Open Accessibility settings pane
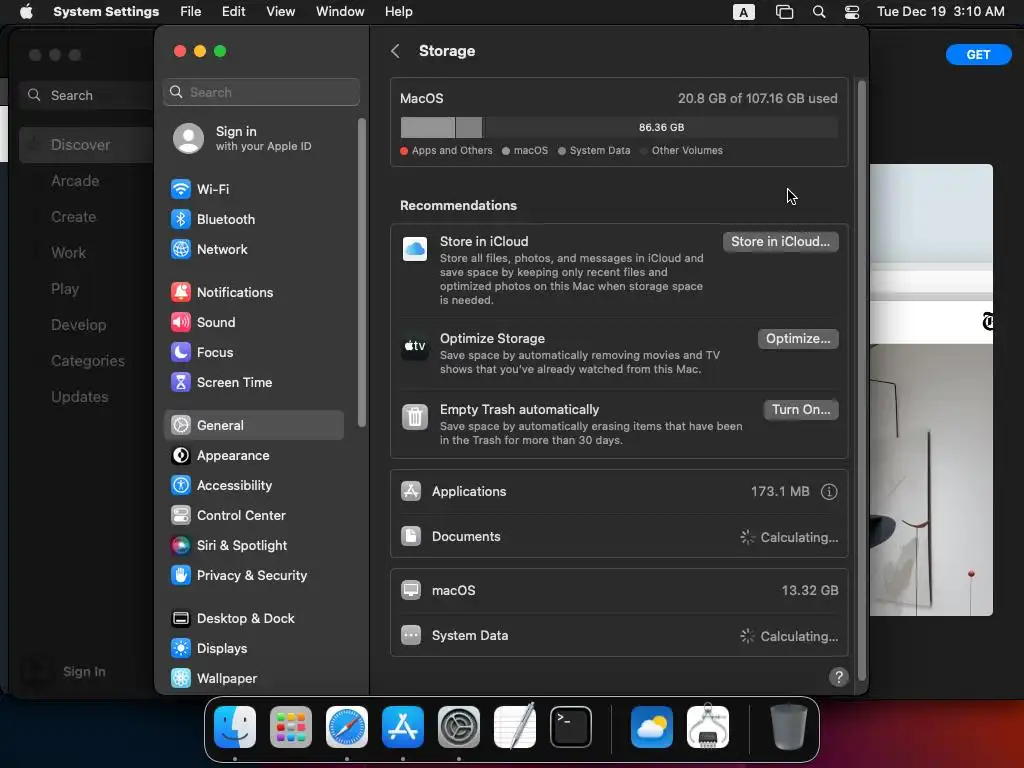 (x=253, y=486)
